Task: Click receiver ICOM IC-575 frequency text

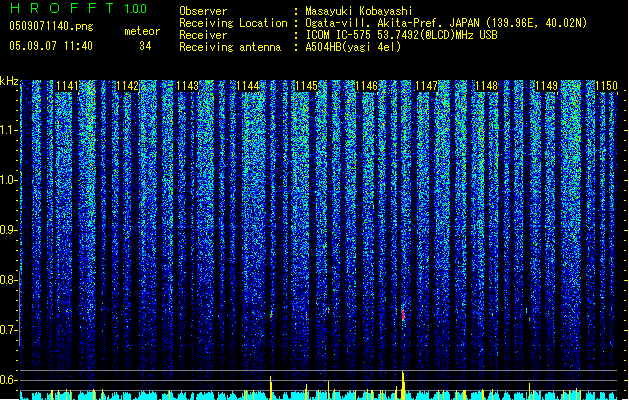Action: click(402, 35)
